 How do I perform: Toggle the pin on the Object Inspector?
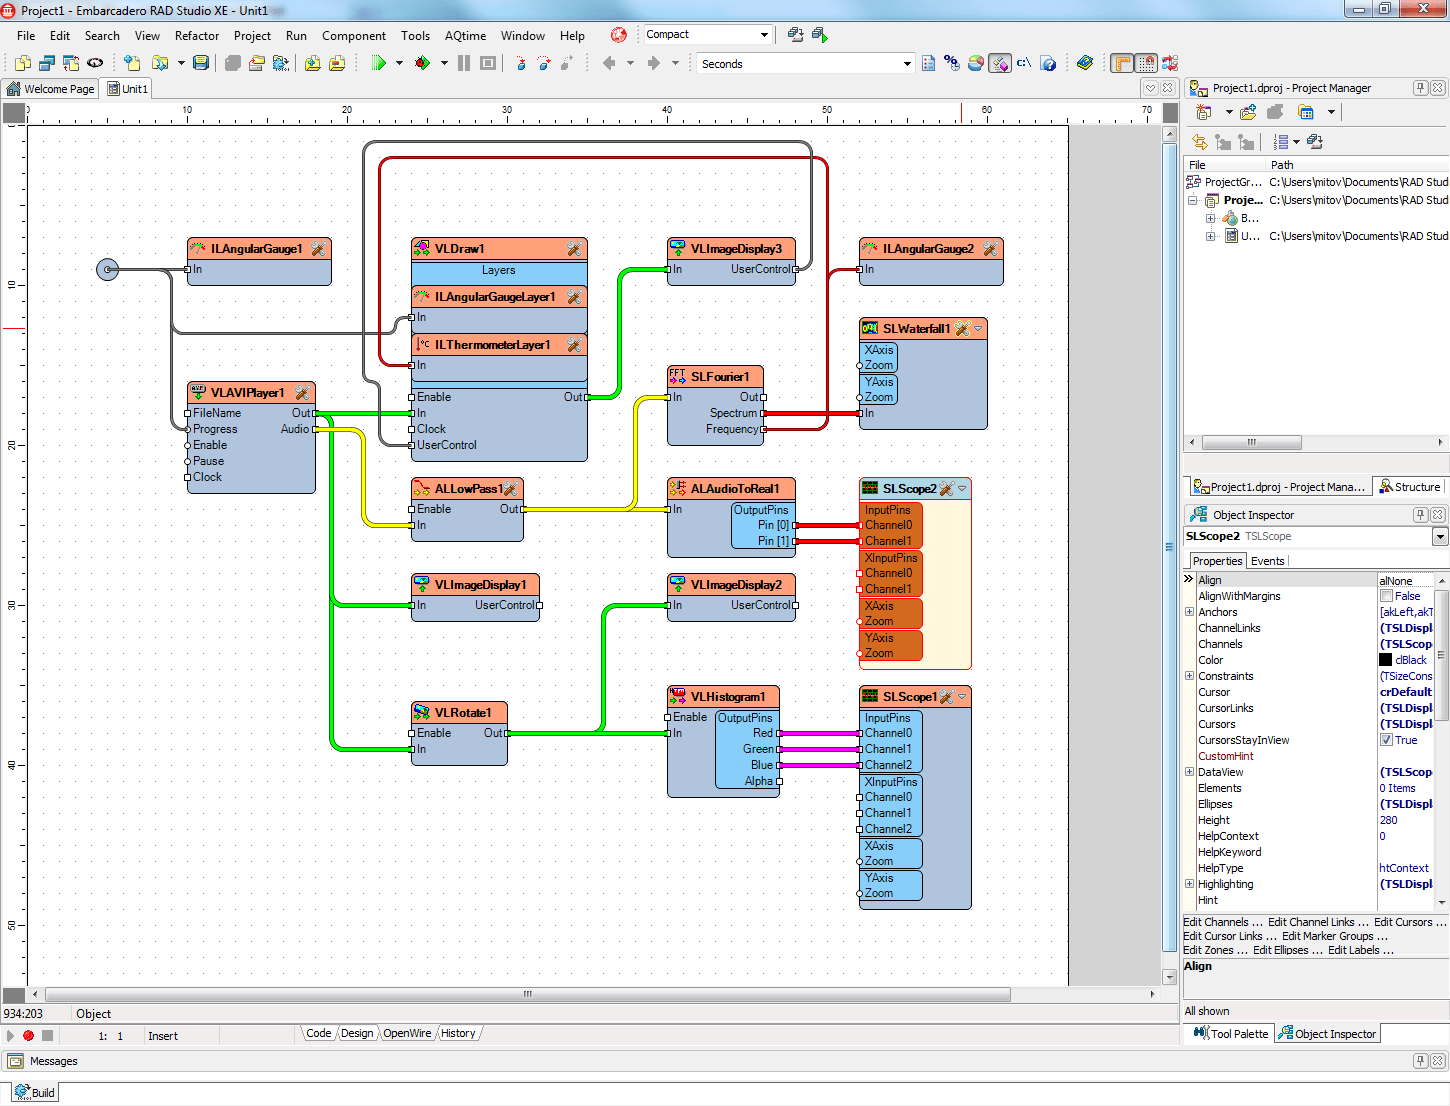(x=1420, y=514)
